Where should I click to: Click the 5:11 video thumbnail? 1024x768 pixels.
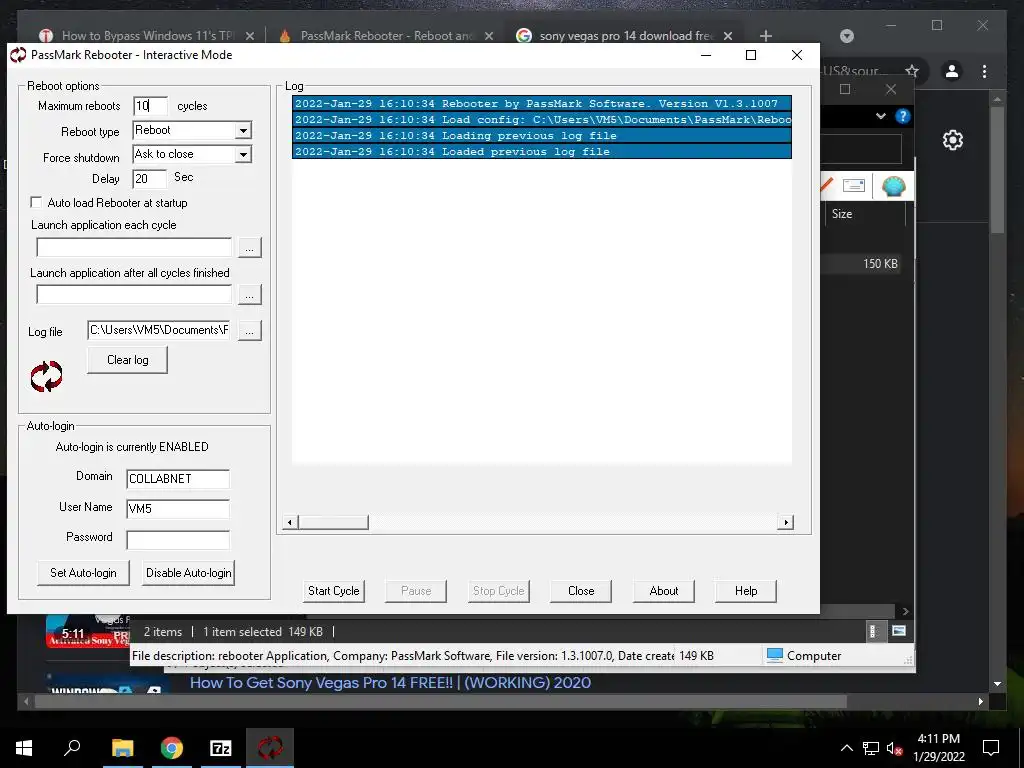88,632
